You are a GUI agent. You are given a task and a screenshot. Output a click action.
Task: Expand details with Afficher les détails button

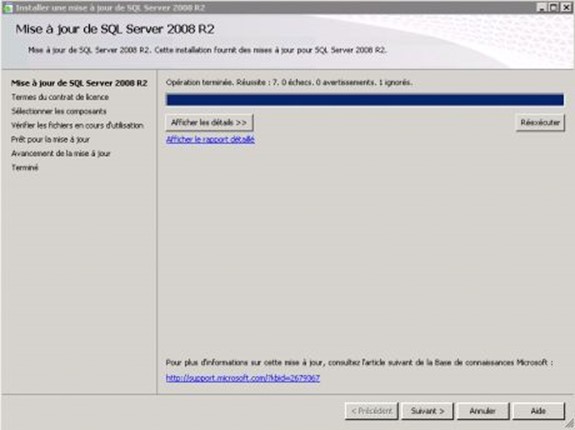(209, 122)
